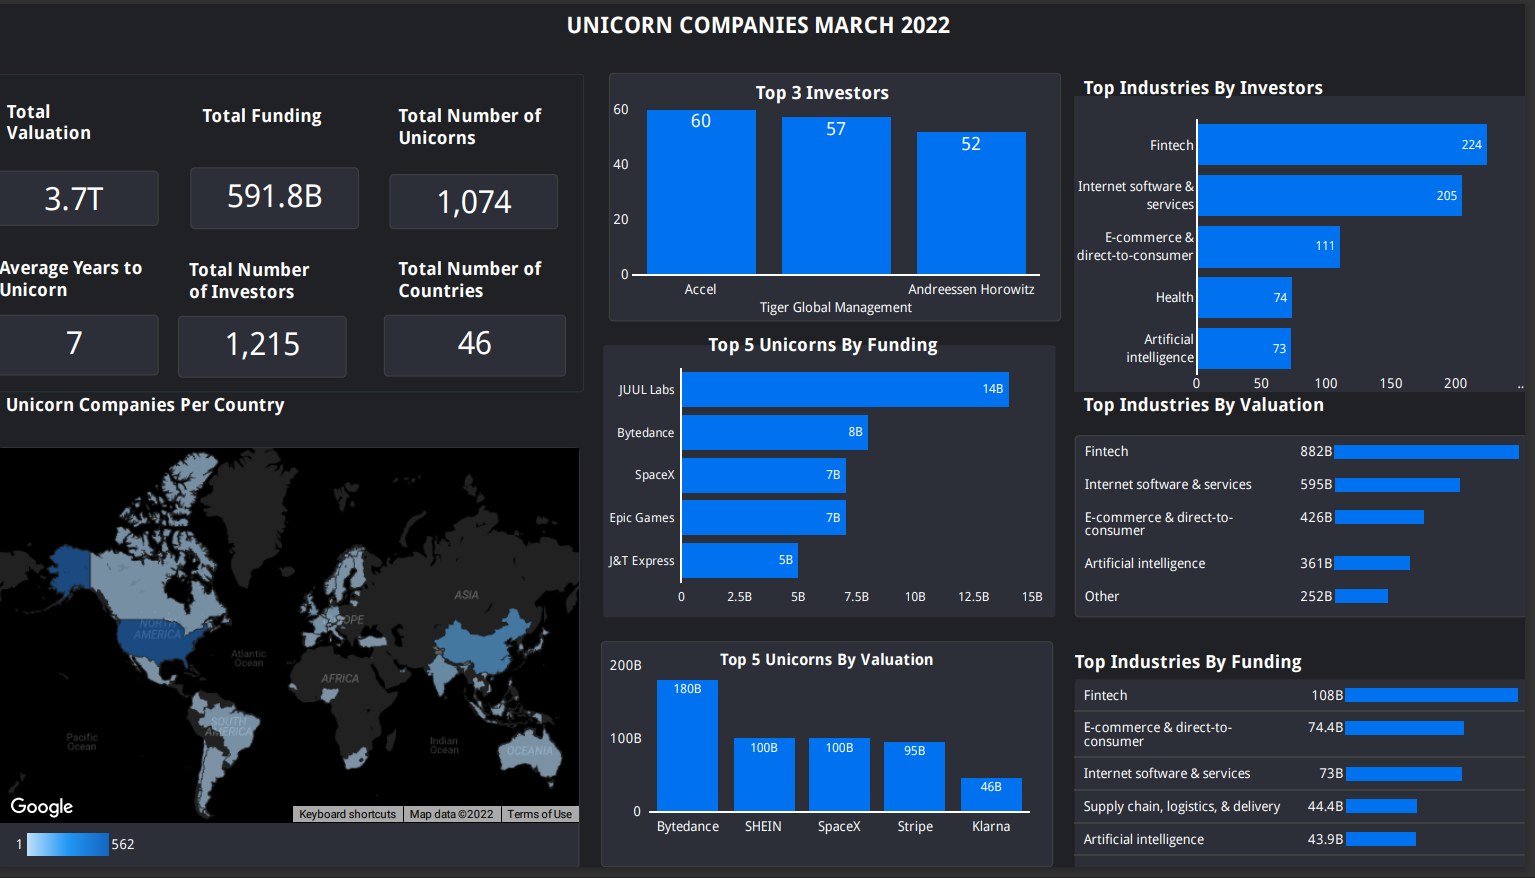Click the Health 74 investors bar

click(1245, 298)
